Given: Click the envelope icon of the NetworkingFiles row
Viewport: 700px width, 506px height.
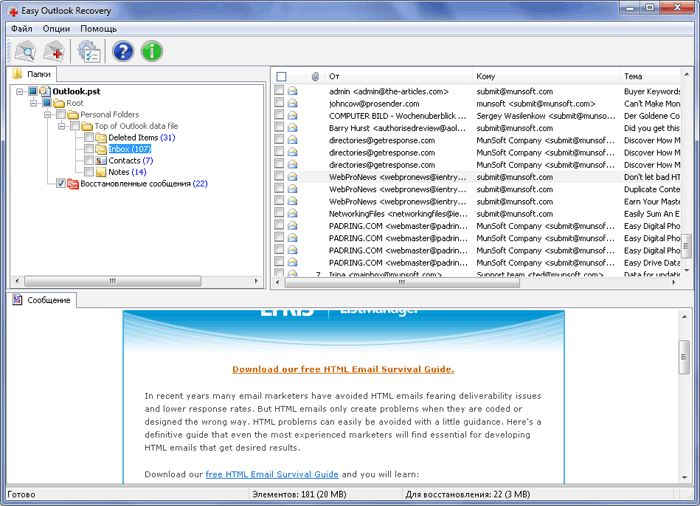Looking at the screenshot, I should pyautogui.click(x=292, y=213).
